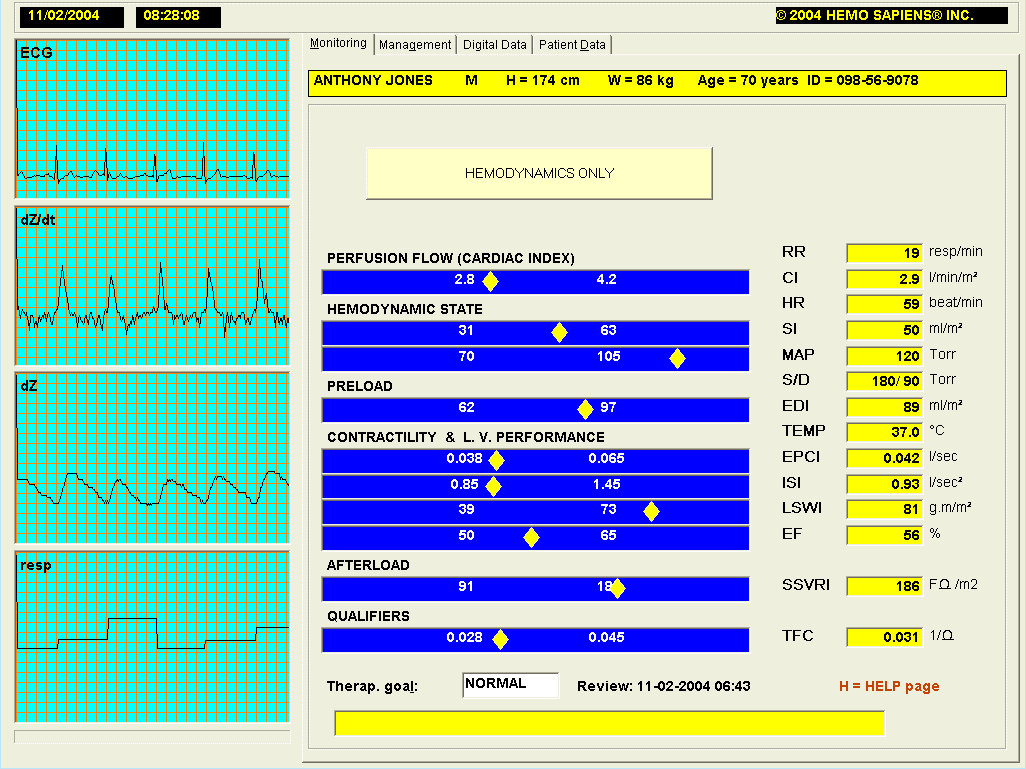Click the MAP value field showing 120
The height and width of the screenshot is (769, 1026).
tap(884, 356)
